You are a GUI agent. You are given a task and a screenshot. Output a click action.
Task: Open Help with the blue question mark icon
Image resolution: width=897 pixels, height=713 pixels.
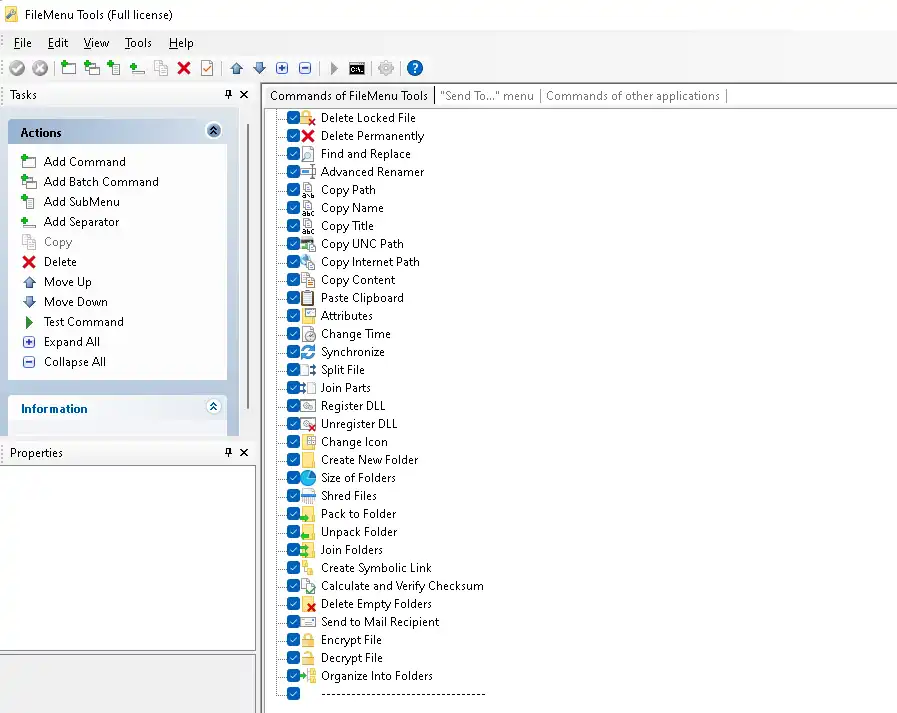pos(415,68)
